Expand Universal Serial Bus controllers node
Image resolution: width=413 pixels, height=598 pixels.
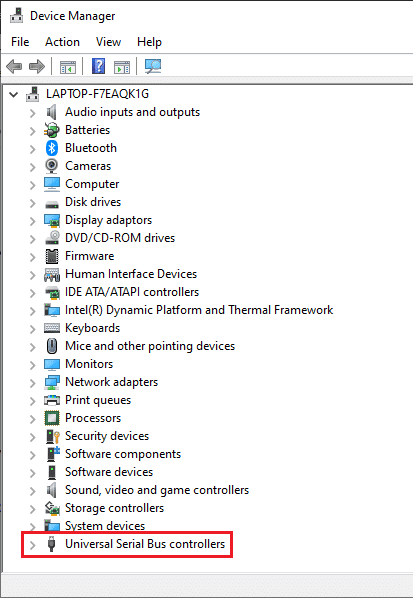[33, 545]
